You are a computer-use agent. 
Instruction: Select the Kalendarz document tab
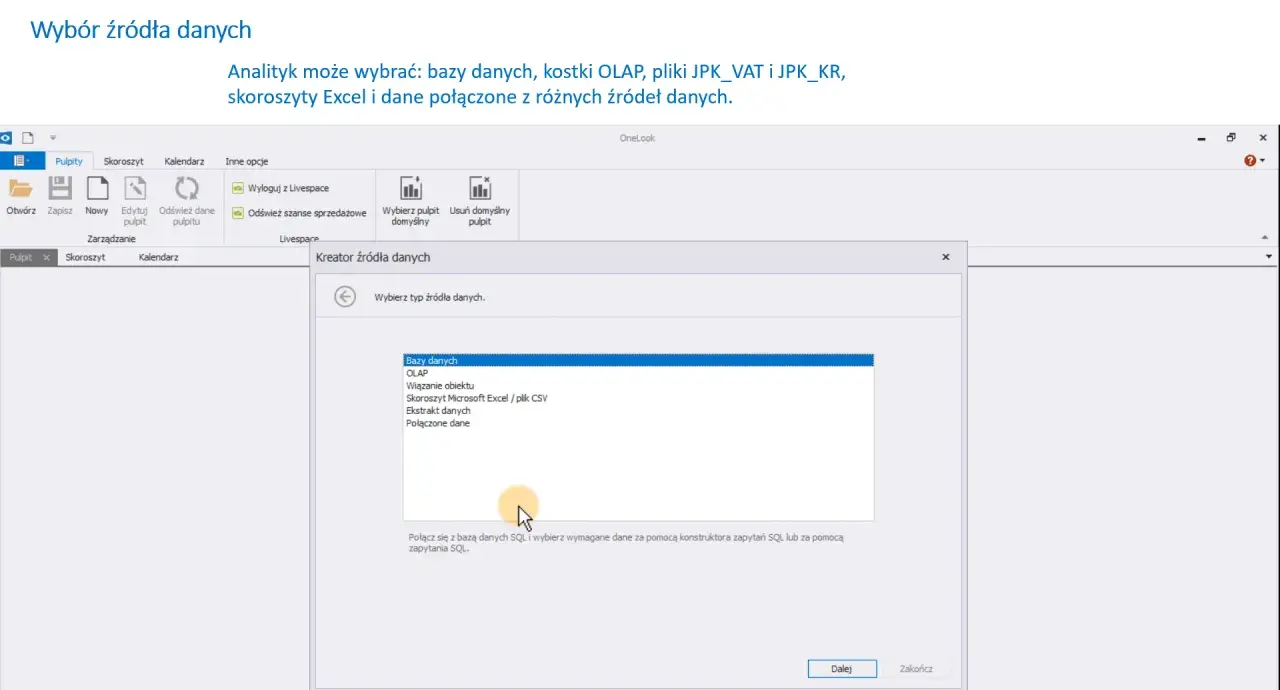click(x=159, y=257)
